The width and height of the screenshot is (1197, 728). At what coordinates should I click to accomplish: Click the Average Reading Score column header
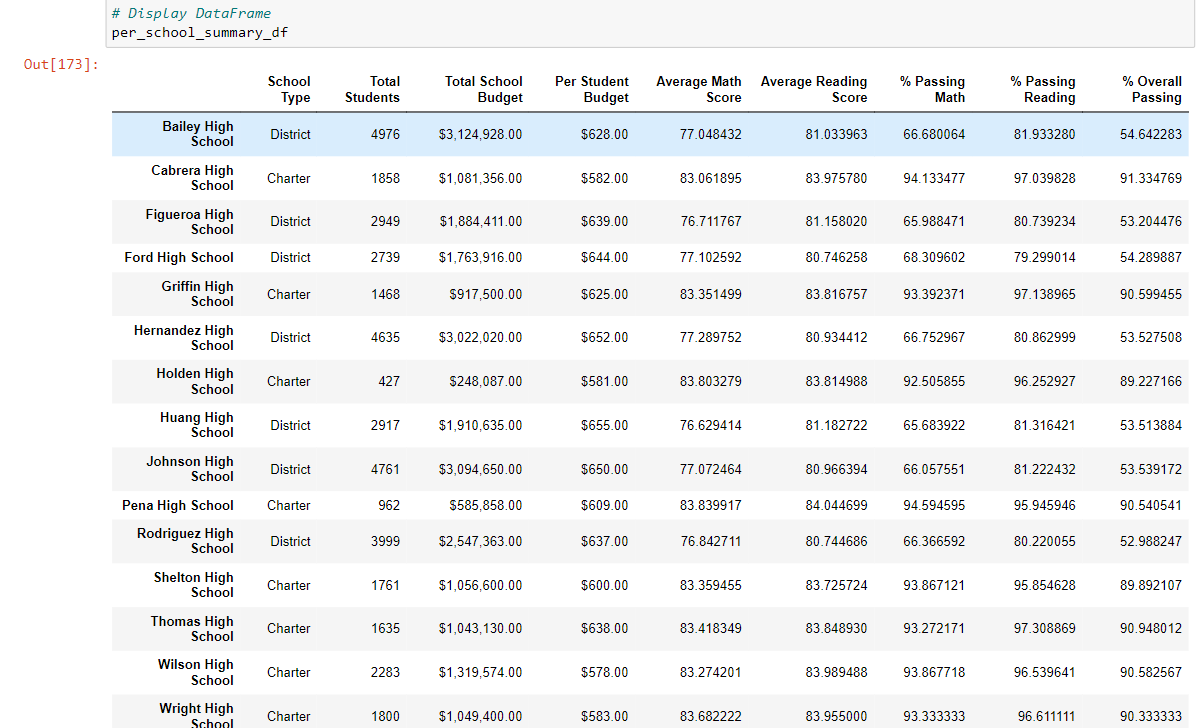coord(814,89)
